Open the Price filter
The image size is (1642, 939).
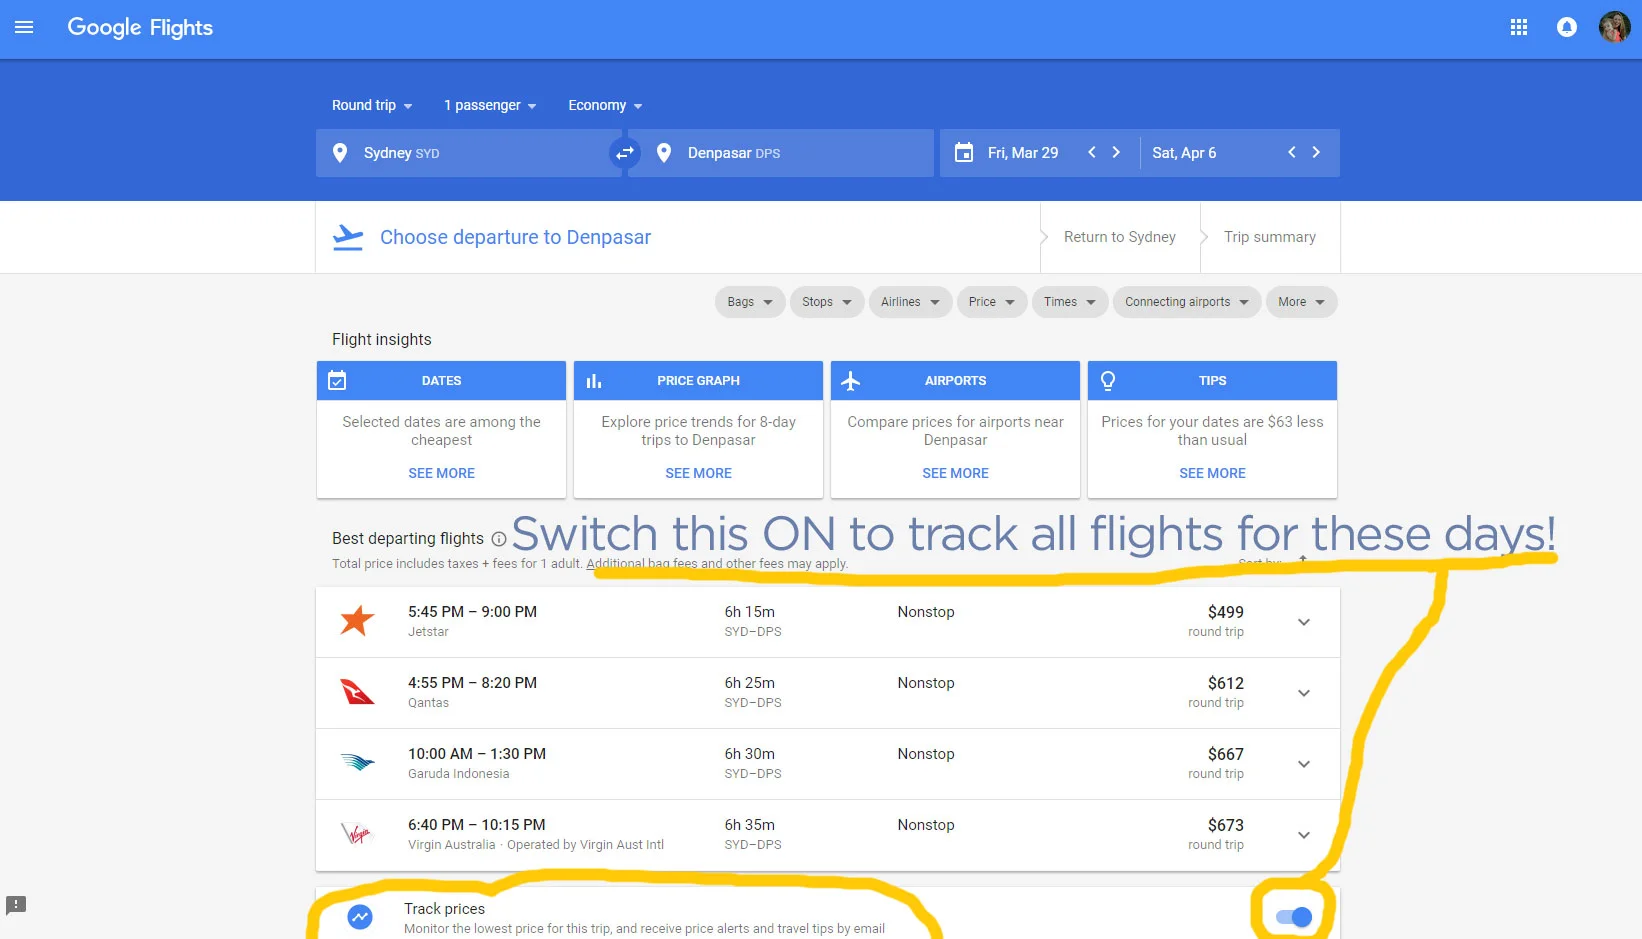pyautogui.click(x=992, y=302)
